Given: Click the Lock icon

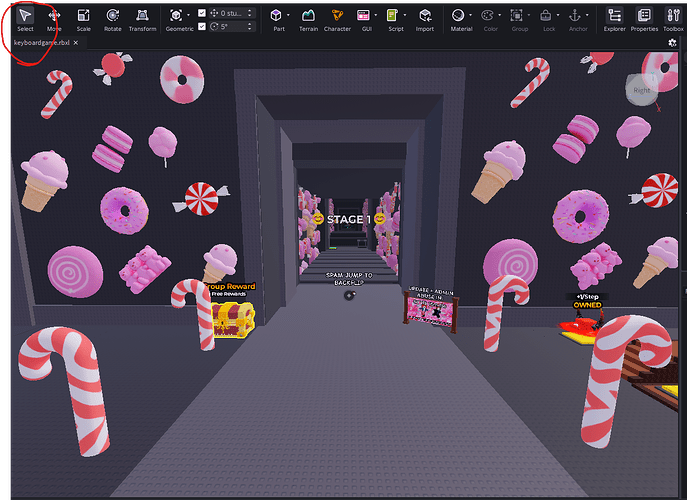Looking at the screenshot, I should [545, 15].
